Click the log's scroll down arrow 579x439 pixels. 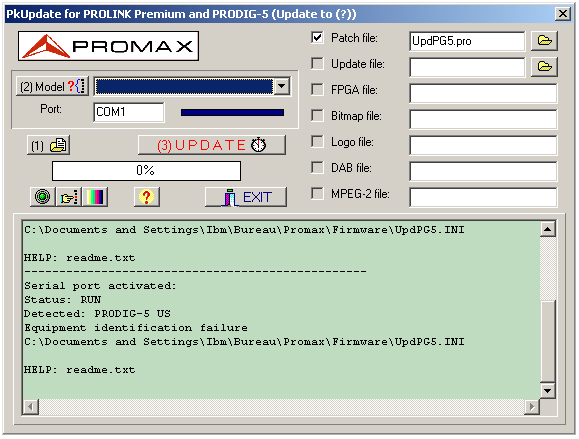point(547,390)
